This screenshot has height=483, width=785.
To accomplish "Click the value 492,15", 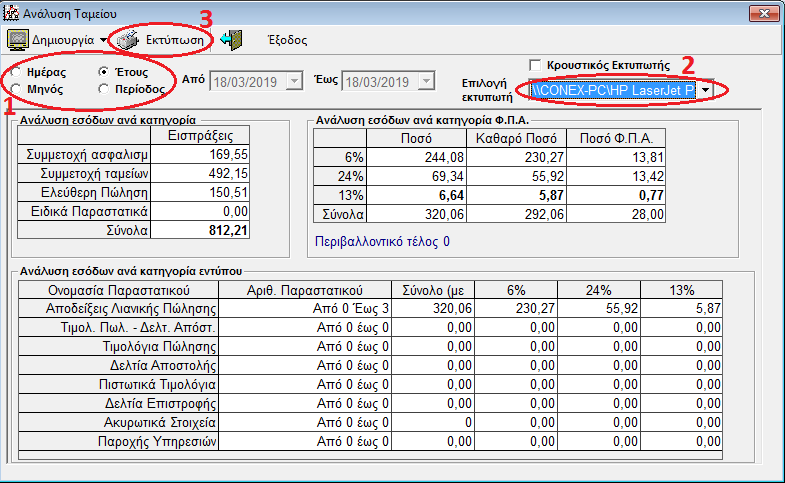I will point(228,173).
